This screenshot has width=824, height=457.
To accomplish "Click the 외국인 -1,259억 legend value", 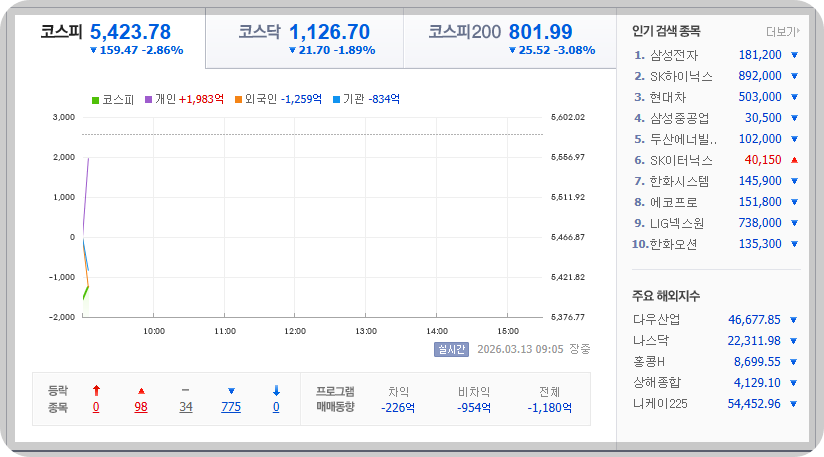I will (301, 99).
